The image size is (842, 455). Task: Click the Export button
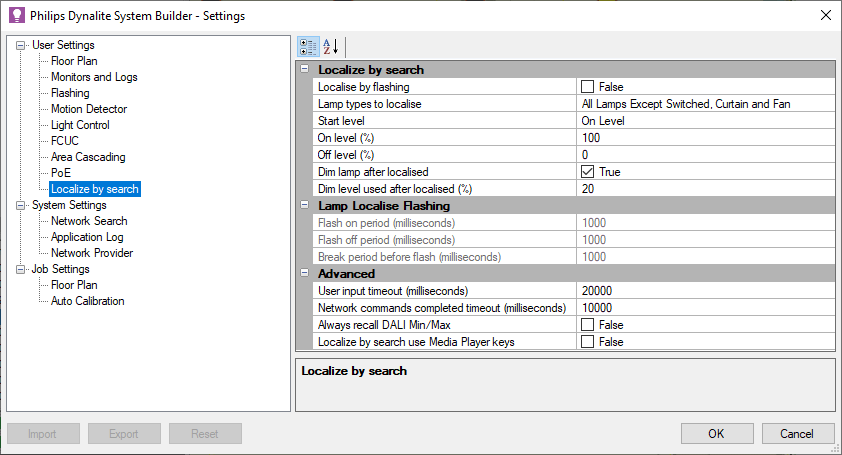click(x=124, y=434)
